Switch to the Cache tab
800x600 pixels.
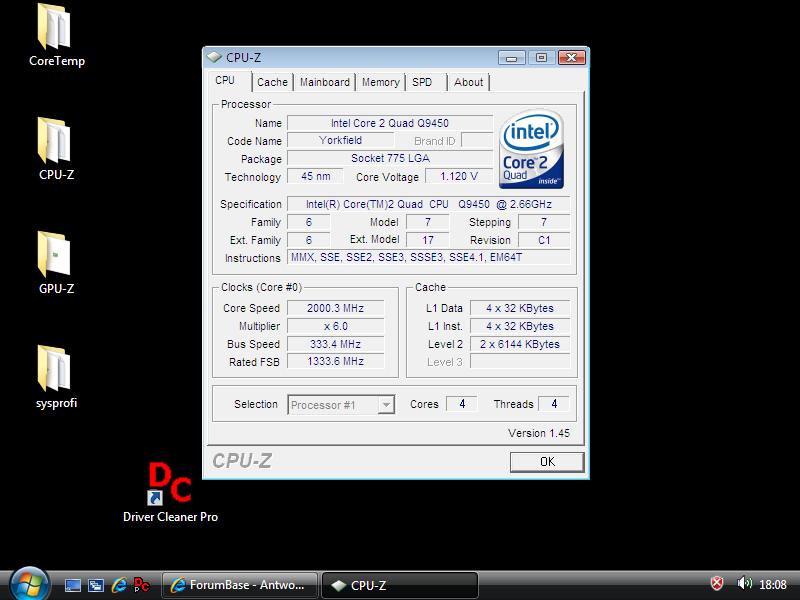pyautogui.click(x=272, y=82)
